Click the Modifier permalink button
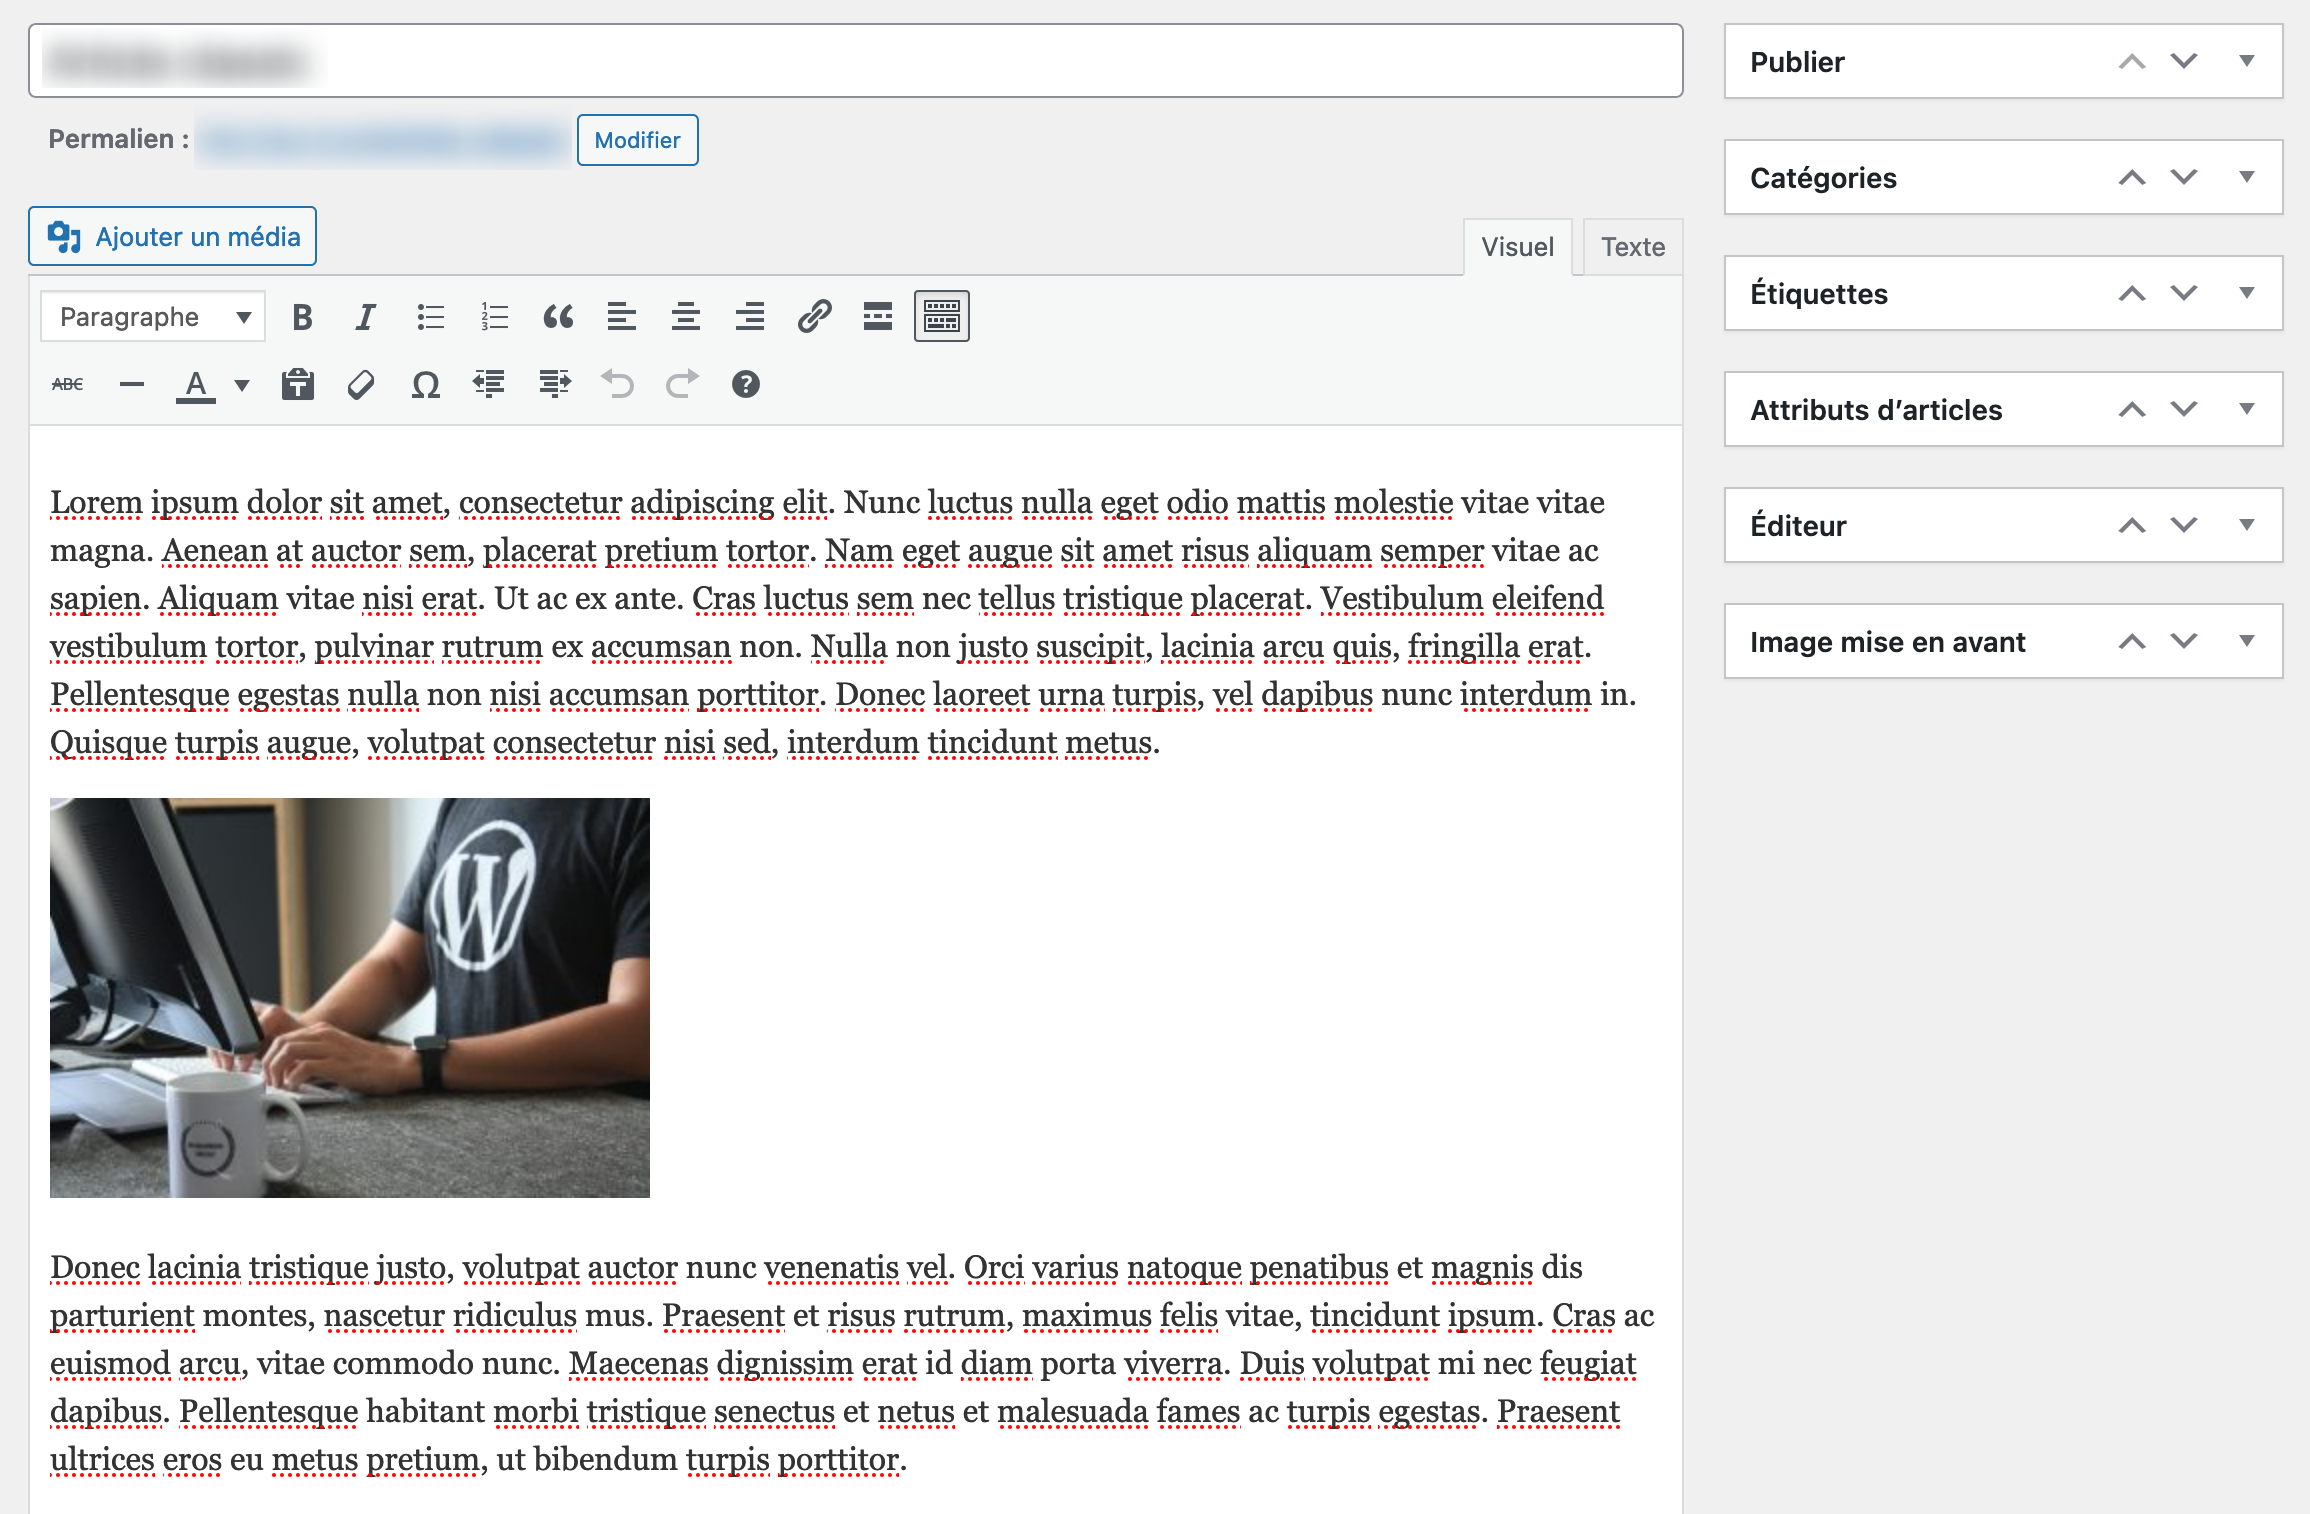 click(x=637, y=140)
